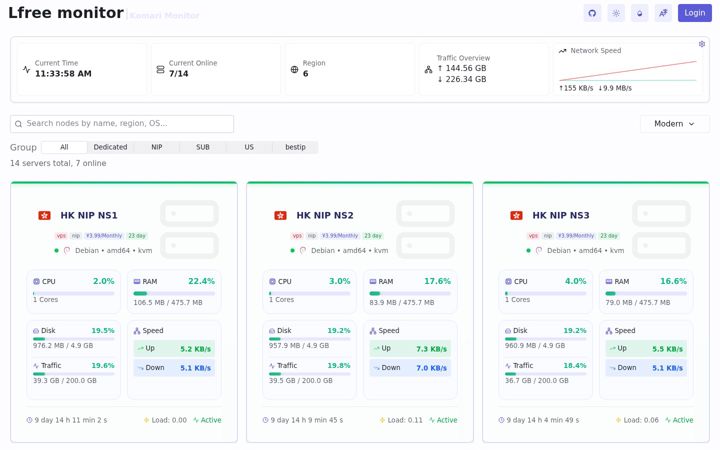Open the HK NIP NS1 server title
Image resolution: width=720 pixels, height=450 pixels.
89,215
